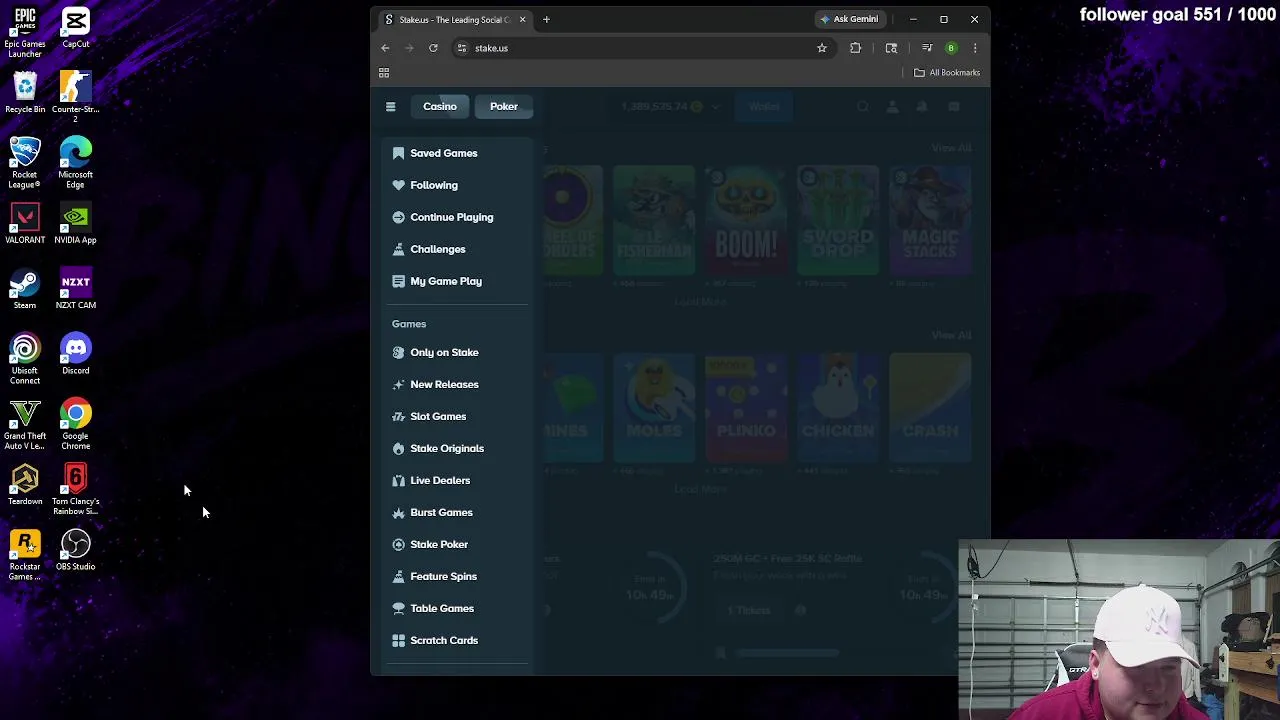Open the Saved Games bookmark icon
This screenshot has width=1280, height=720.
pyautogui.click(x=398, y=153)
